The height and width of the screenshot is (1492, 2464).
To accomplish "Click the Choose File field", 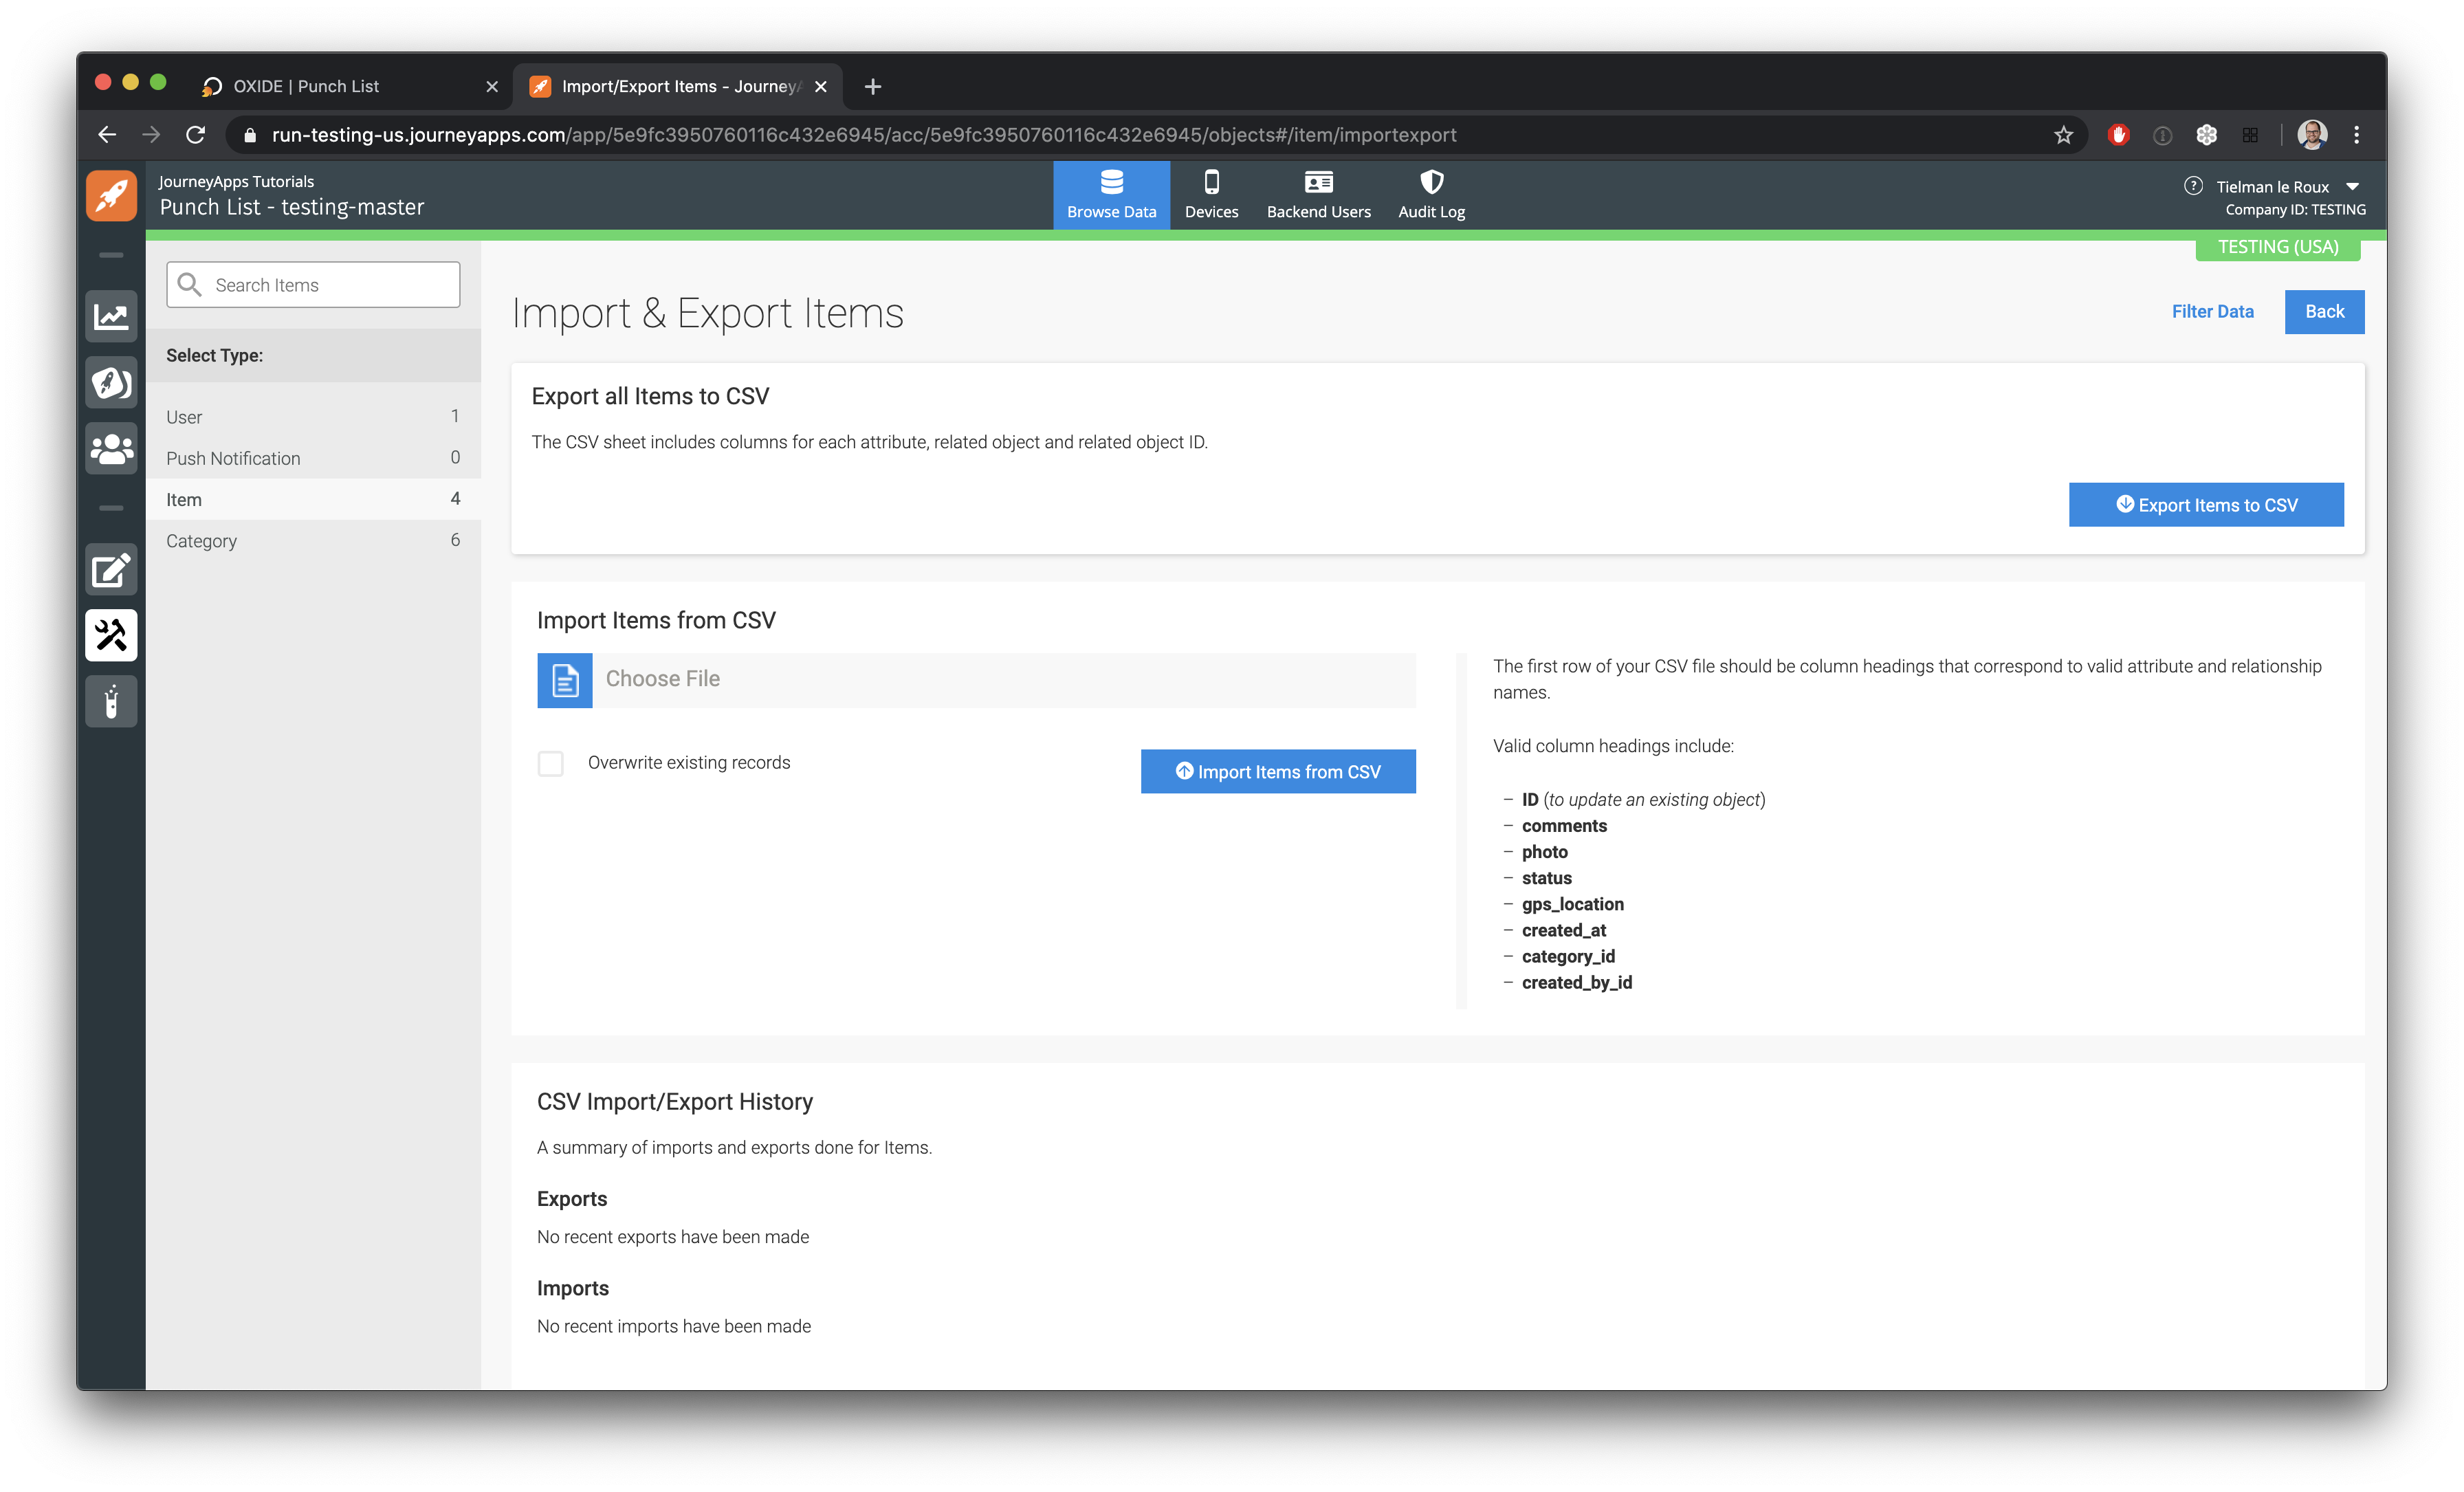I will 976,680.
